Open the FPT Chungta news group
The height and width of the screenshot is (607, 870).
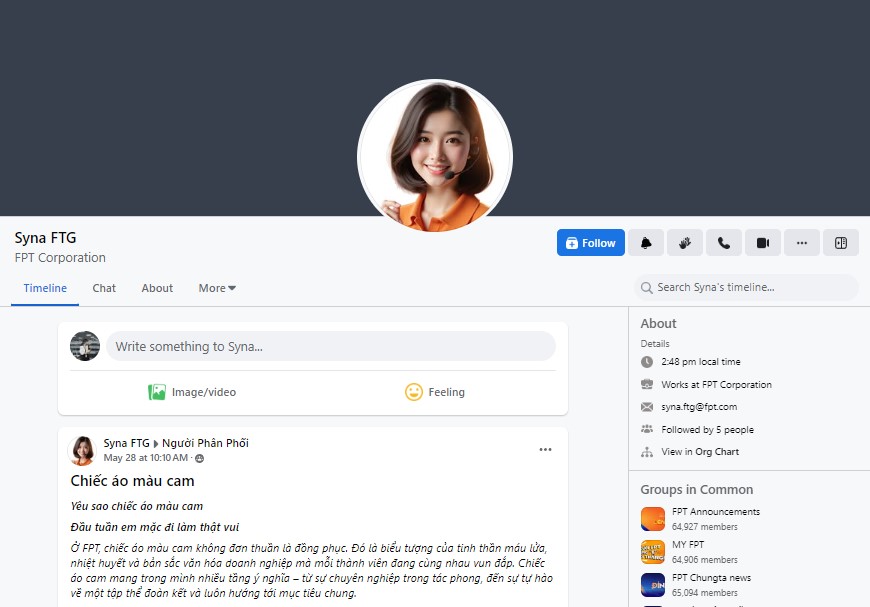pos(711,578)
